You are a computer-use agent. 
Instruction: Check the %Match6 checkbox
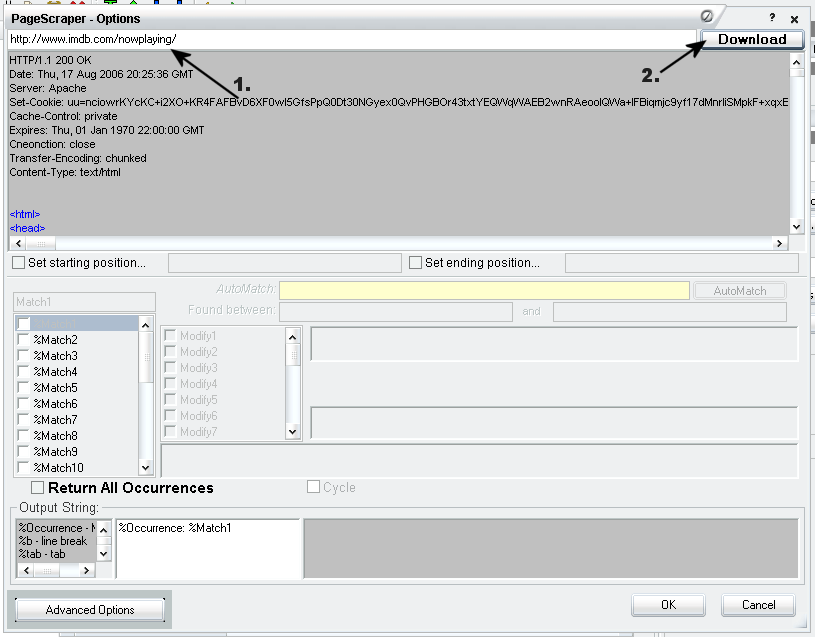tap(23, 404)
